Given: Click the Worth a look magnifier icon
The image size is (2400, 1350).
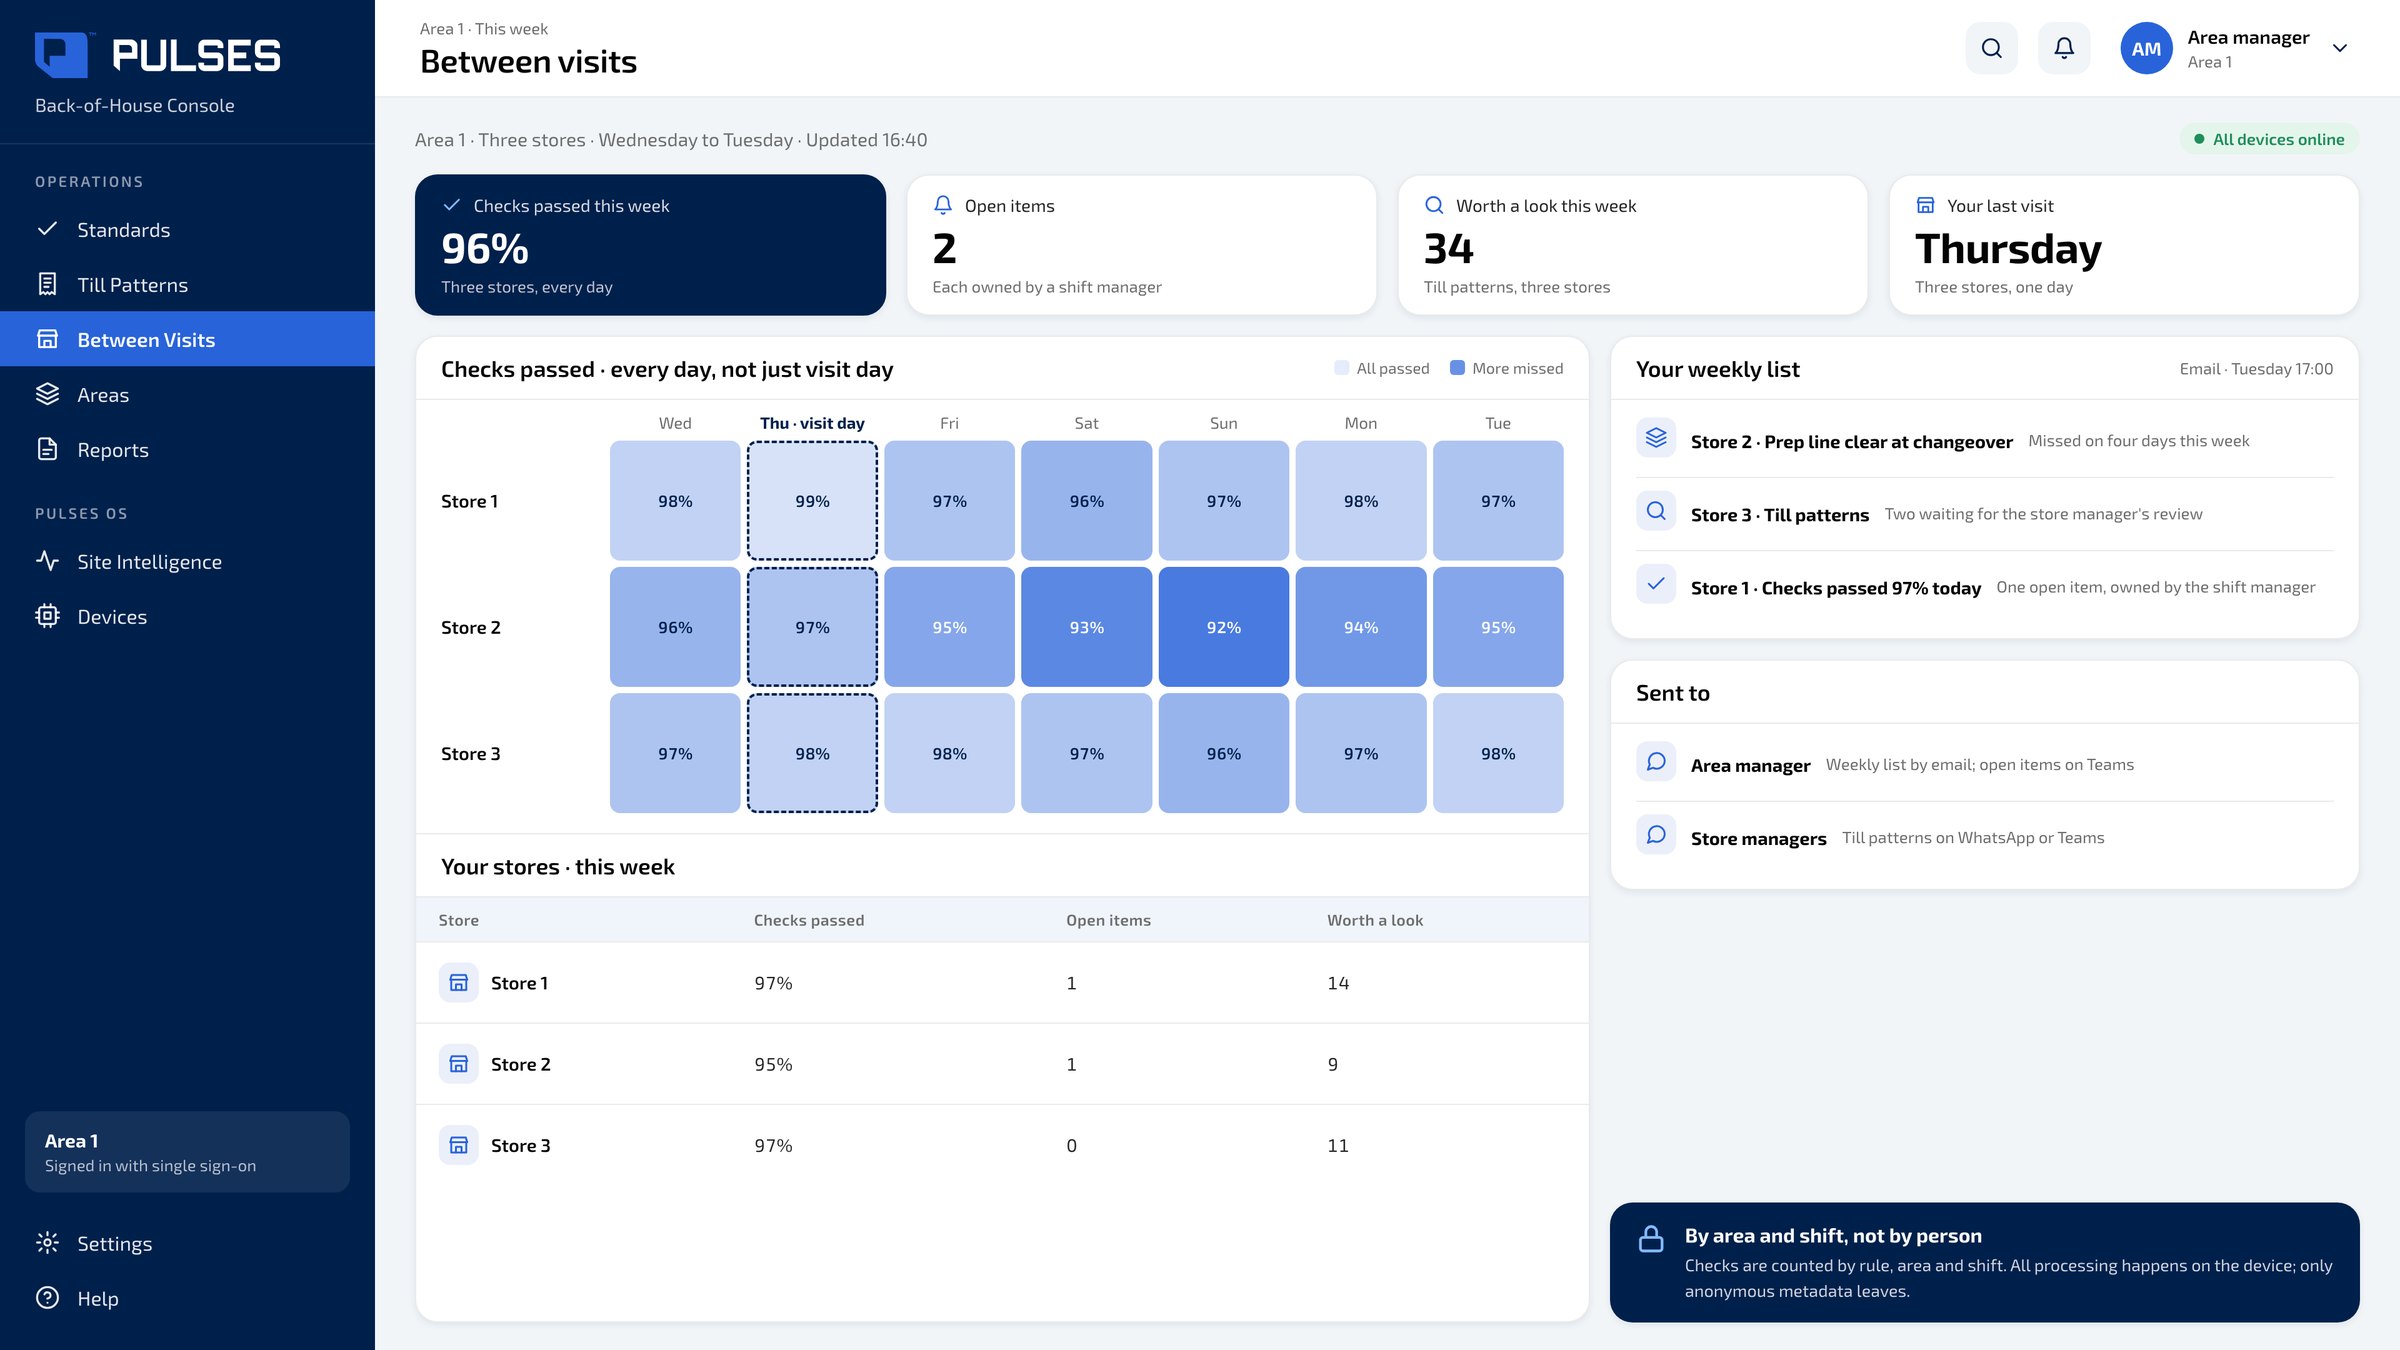Looking at the screenshot, I should (1434, 205).
